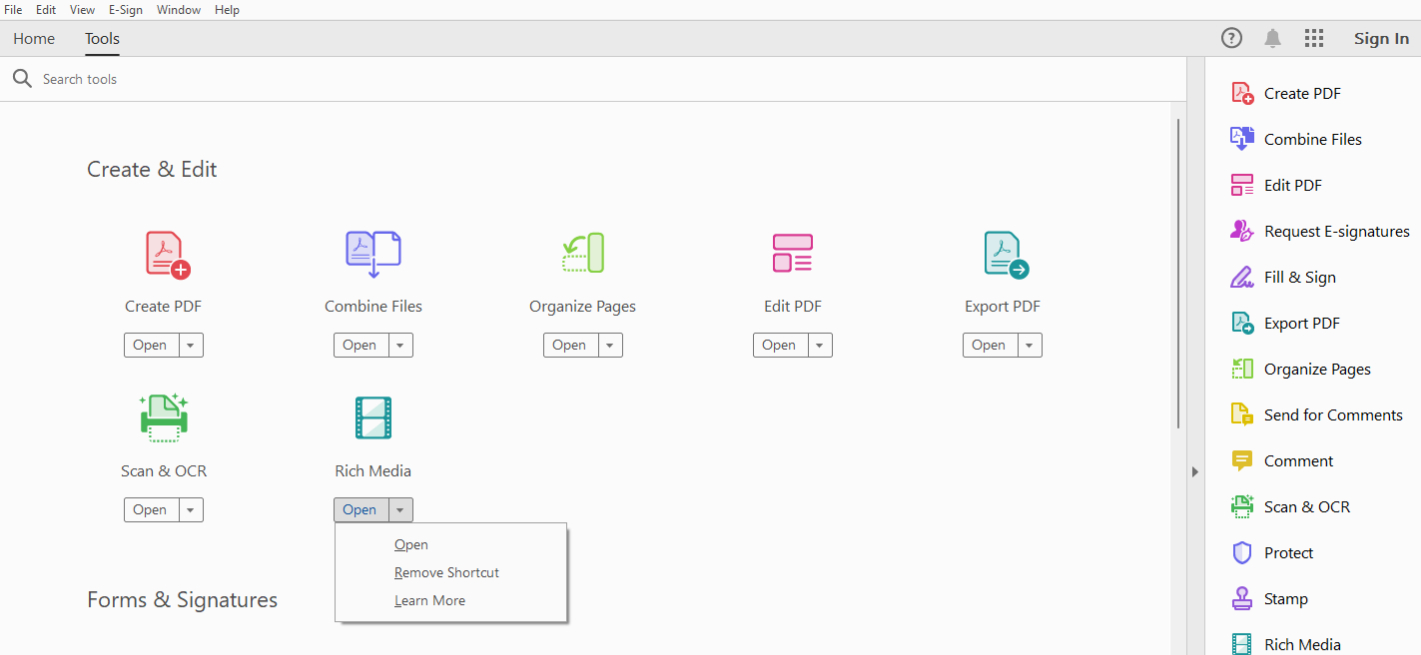Switch to the Home tab
The width and height of the screenshot is (1421, 655).
click(34, 39)
